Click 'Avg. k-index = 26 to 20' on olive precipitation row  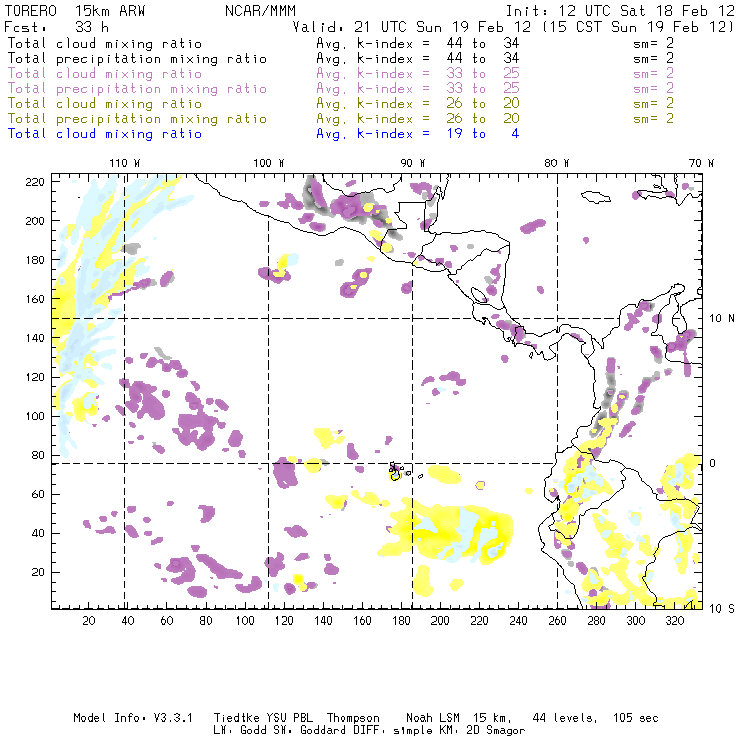point(418,118)
